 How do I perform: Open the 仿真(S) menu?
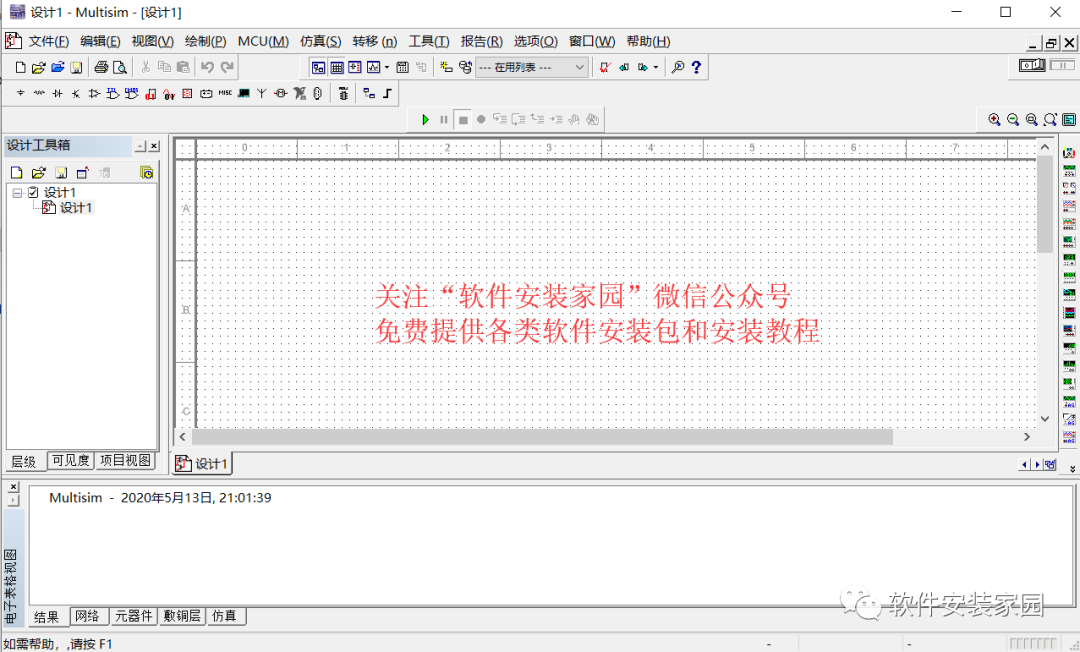coord(320,41)
